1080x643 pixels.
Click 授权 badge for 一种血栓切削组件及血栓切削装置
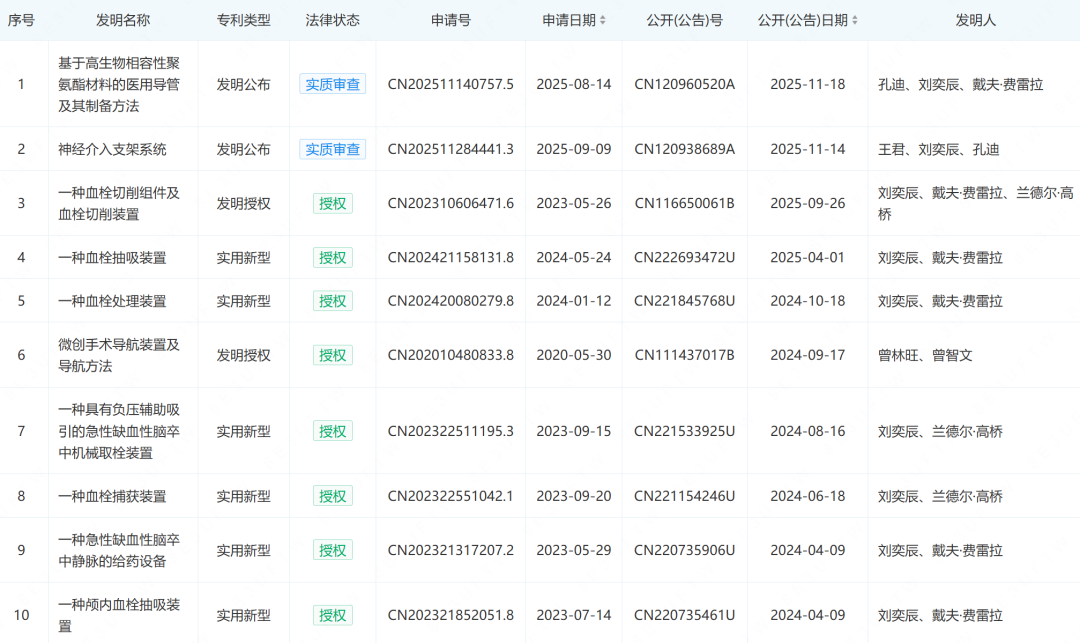coord(332,203)
